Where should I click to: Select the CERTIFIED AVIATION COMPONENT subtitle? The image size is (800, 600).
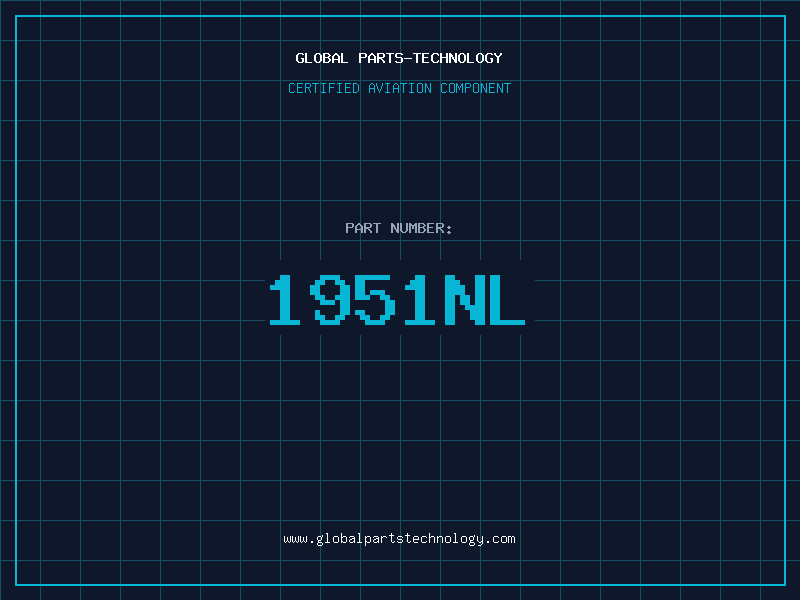(x=399, y=88)
